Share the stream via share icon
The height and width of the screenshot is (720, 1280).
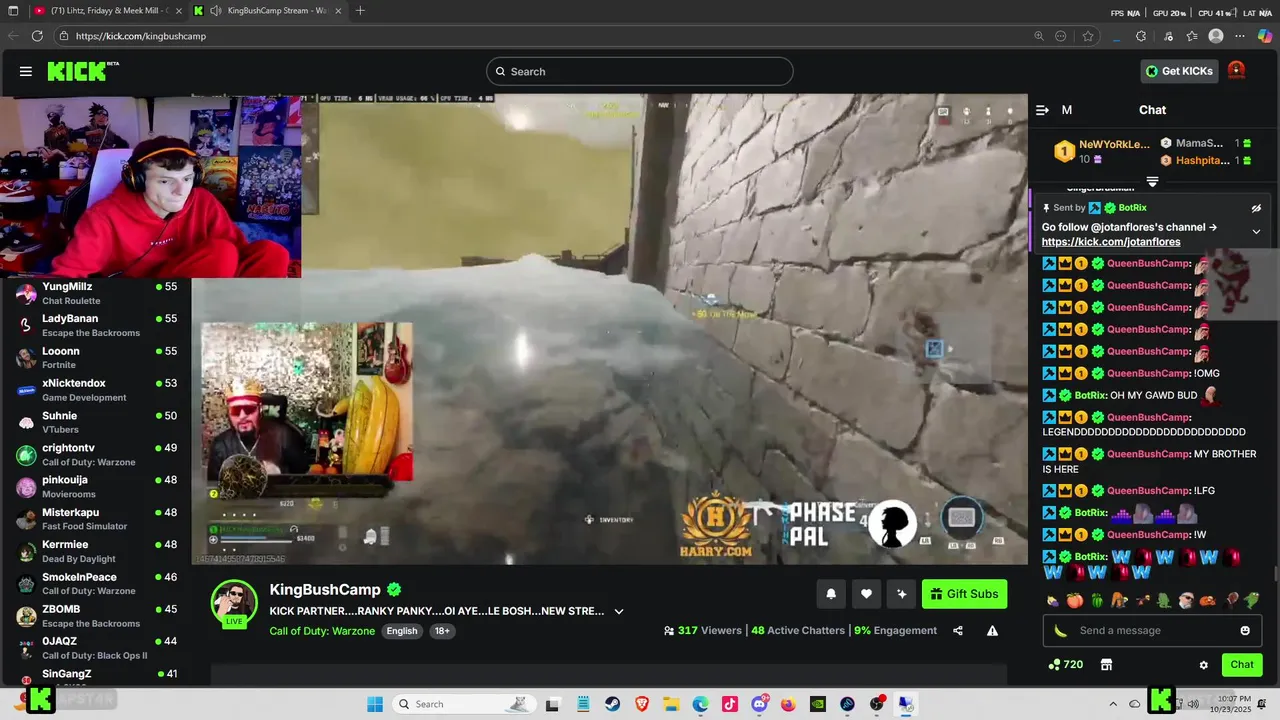coord(957,631)
